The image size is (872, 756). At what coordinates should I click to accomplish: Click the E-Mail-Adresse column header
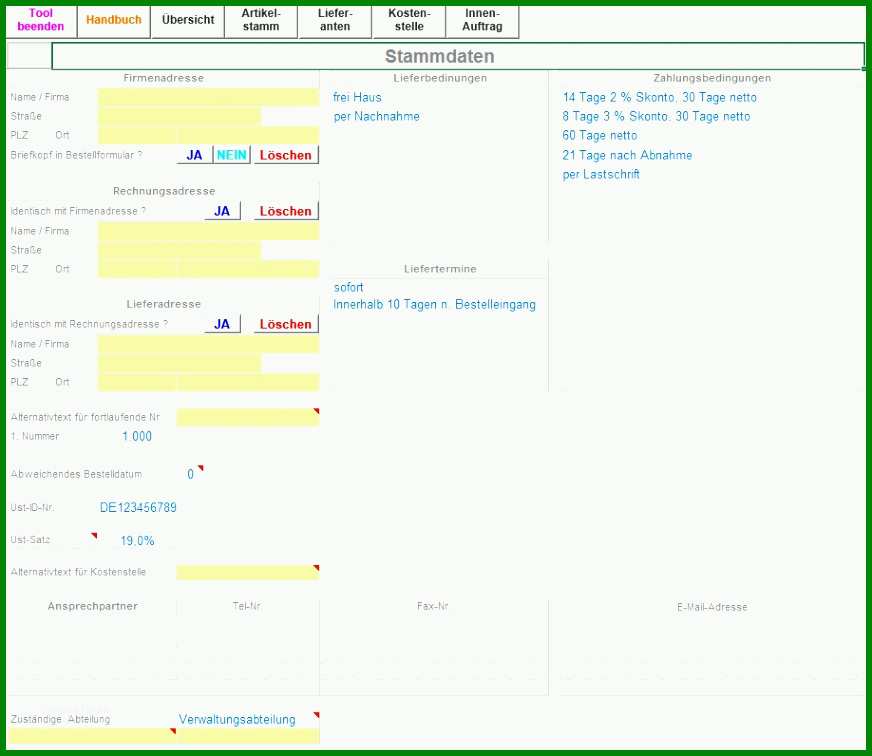(x=712, y=607)
